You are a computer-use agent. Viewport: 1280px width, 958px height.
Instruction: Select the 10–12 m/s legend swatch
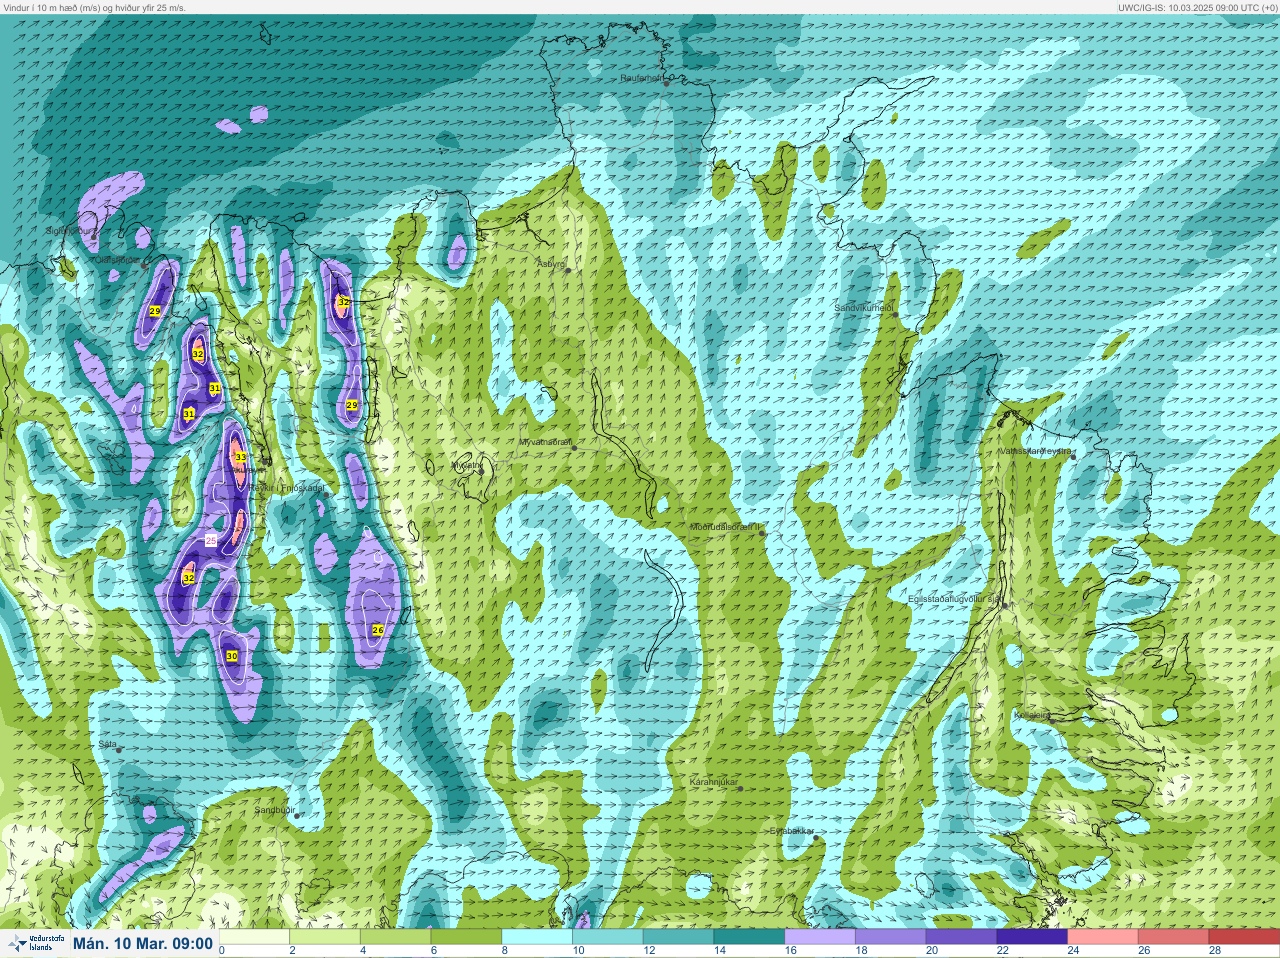[609, 937]
